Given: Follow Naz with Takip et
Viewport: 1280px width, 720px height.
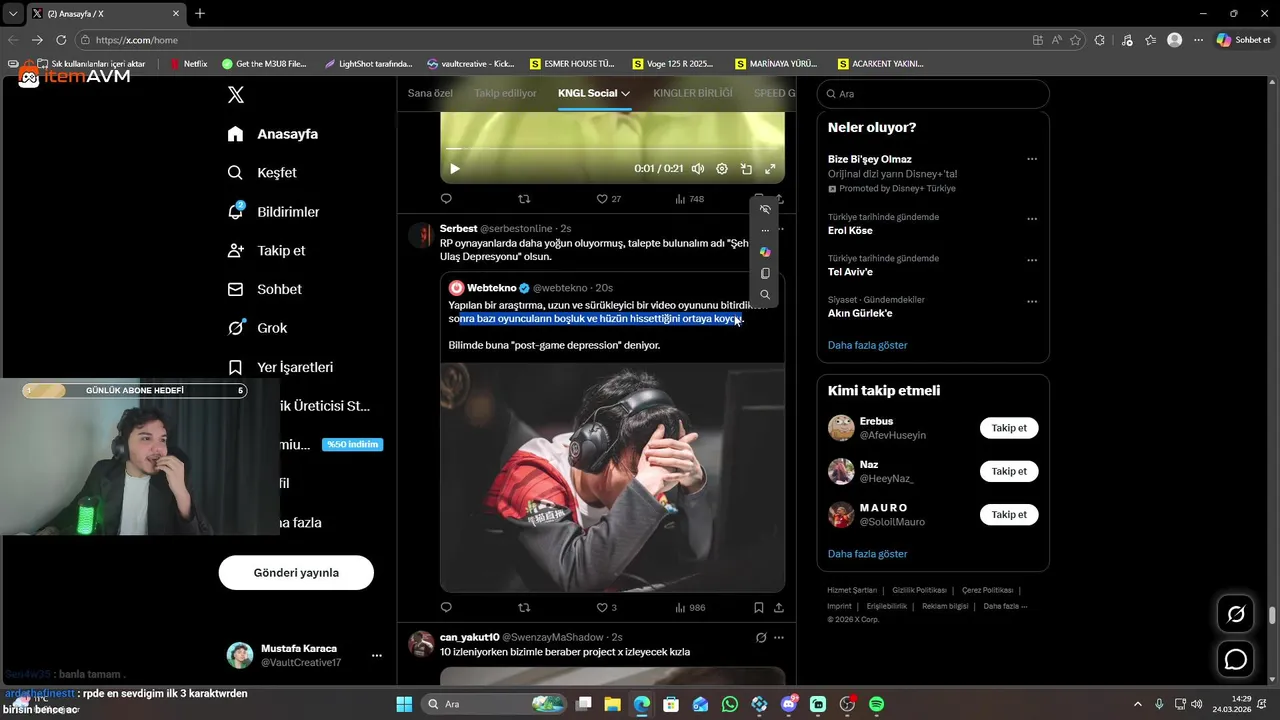Looking at the screenshot, I should [x=1009, y=471].
